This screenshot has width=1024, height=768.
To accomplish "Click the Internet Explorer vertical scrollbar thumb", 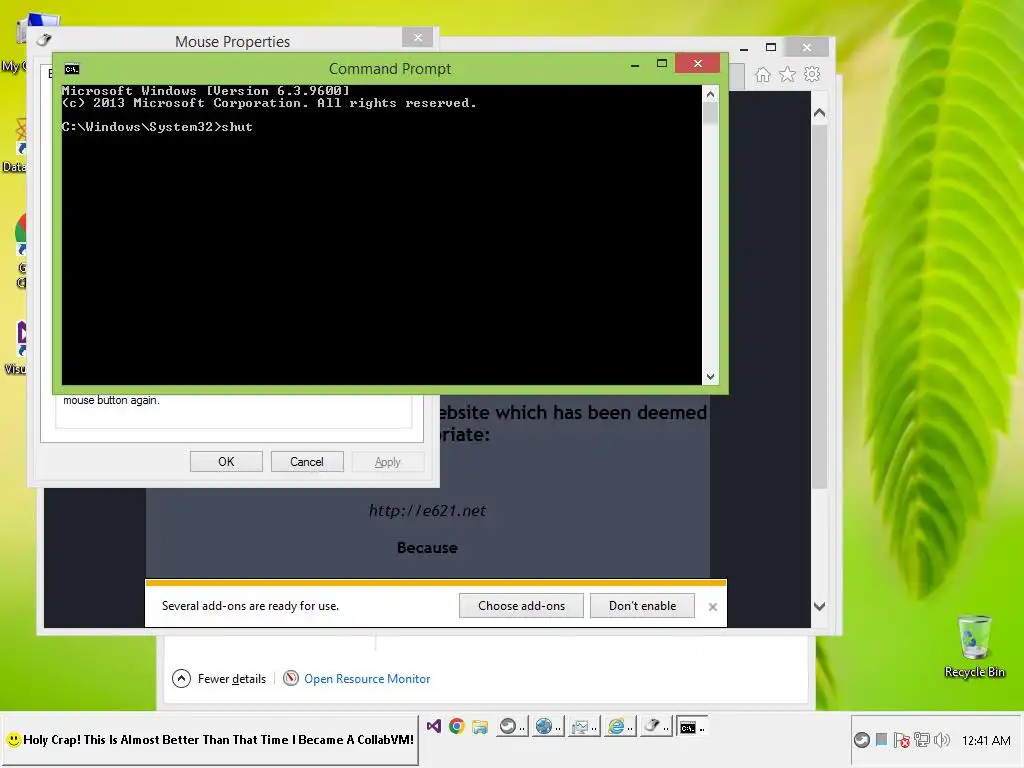I will coord(820,306).
